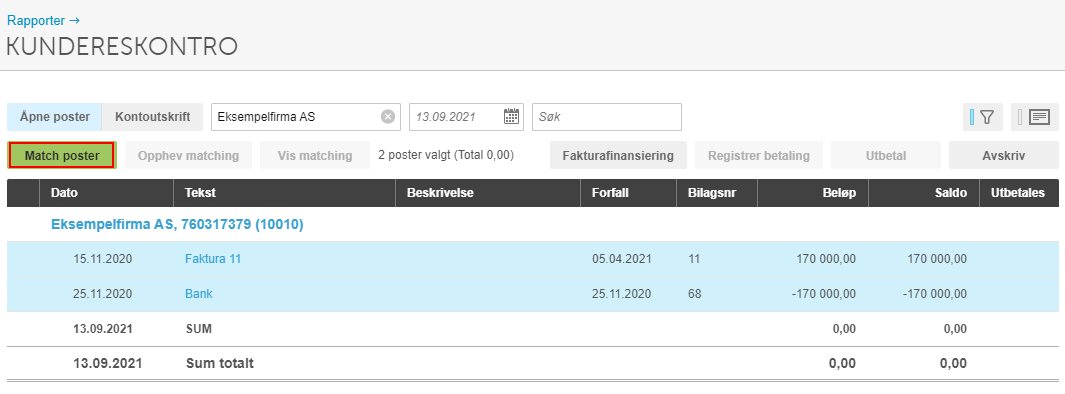
Task: Click the Utbetal button
Action: tap(886, 156)
